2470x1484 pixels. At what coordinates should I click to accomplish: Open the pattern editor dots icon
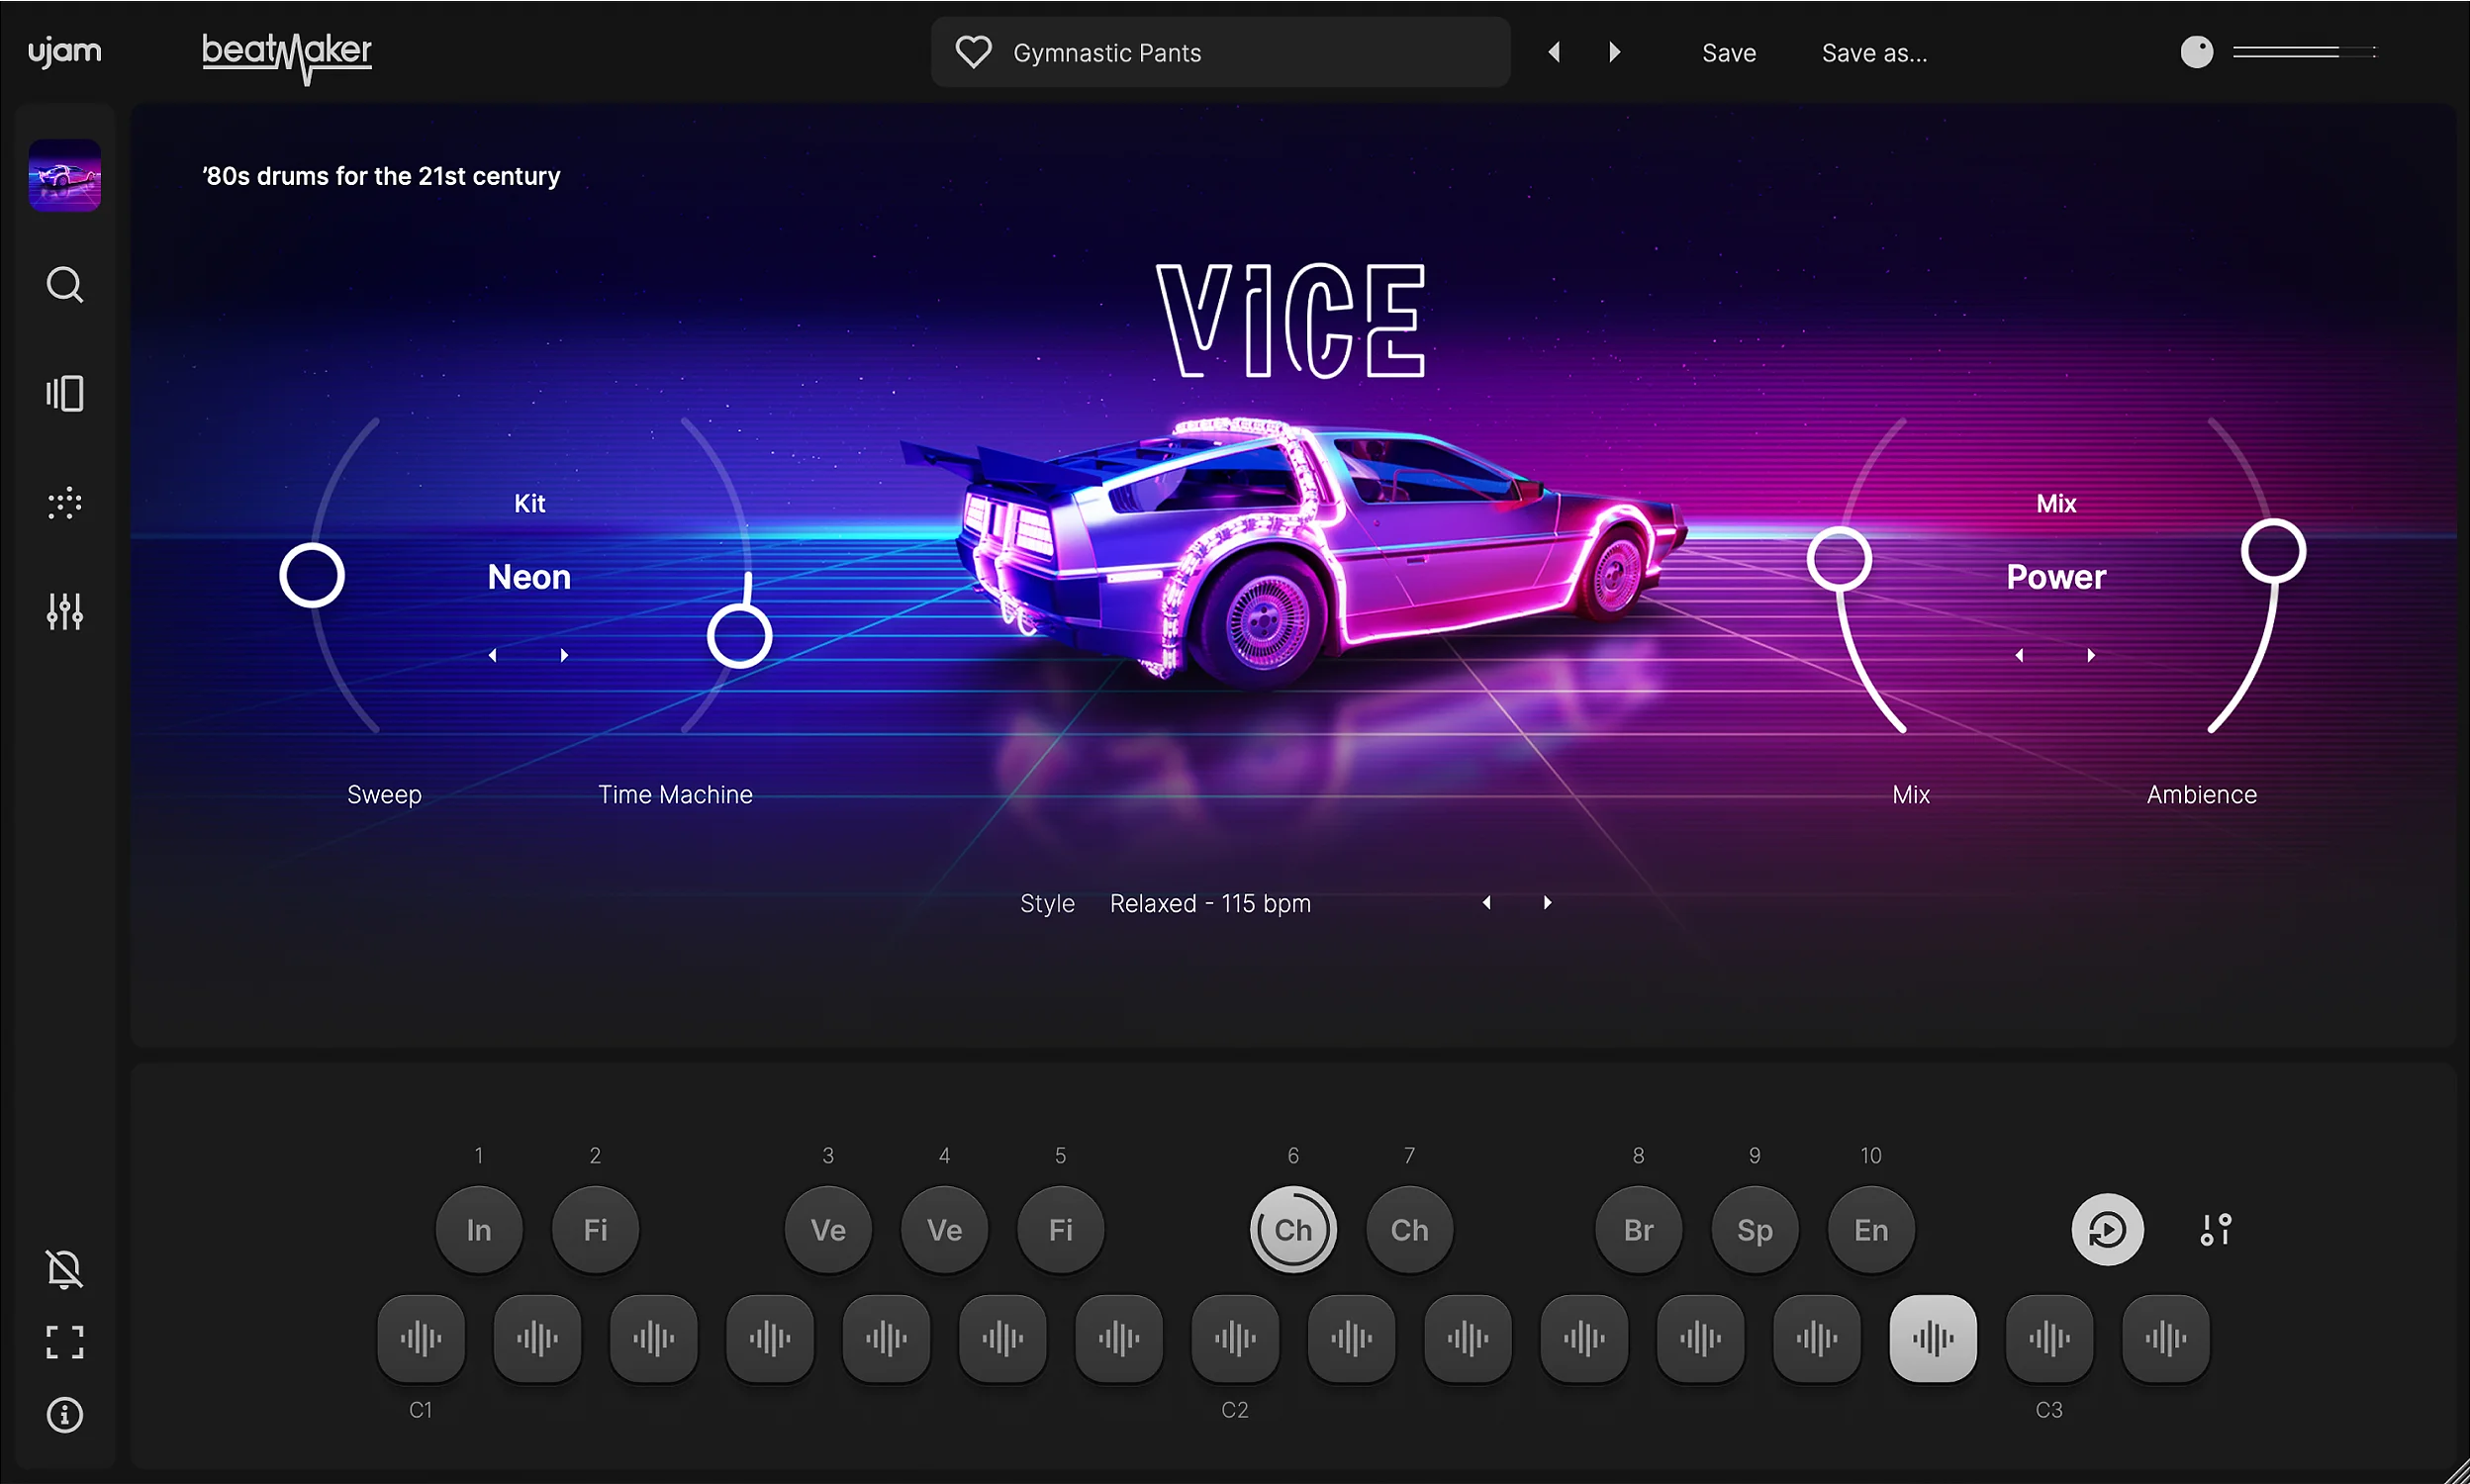[64, 503]
